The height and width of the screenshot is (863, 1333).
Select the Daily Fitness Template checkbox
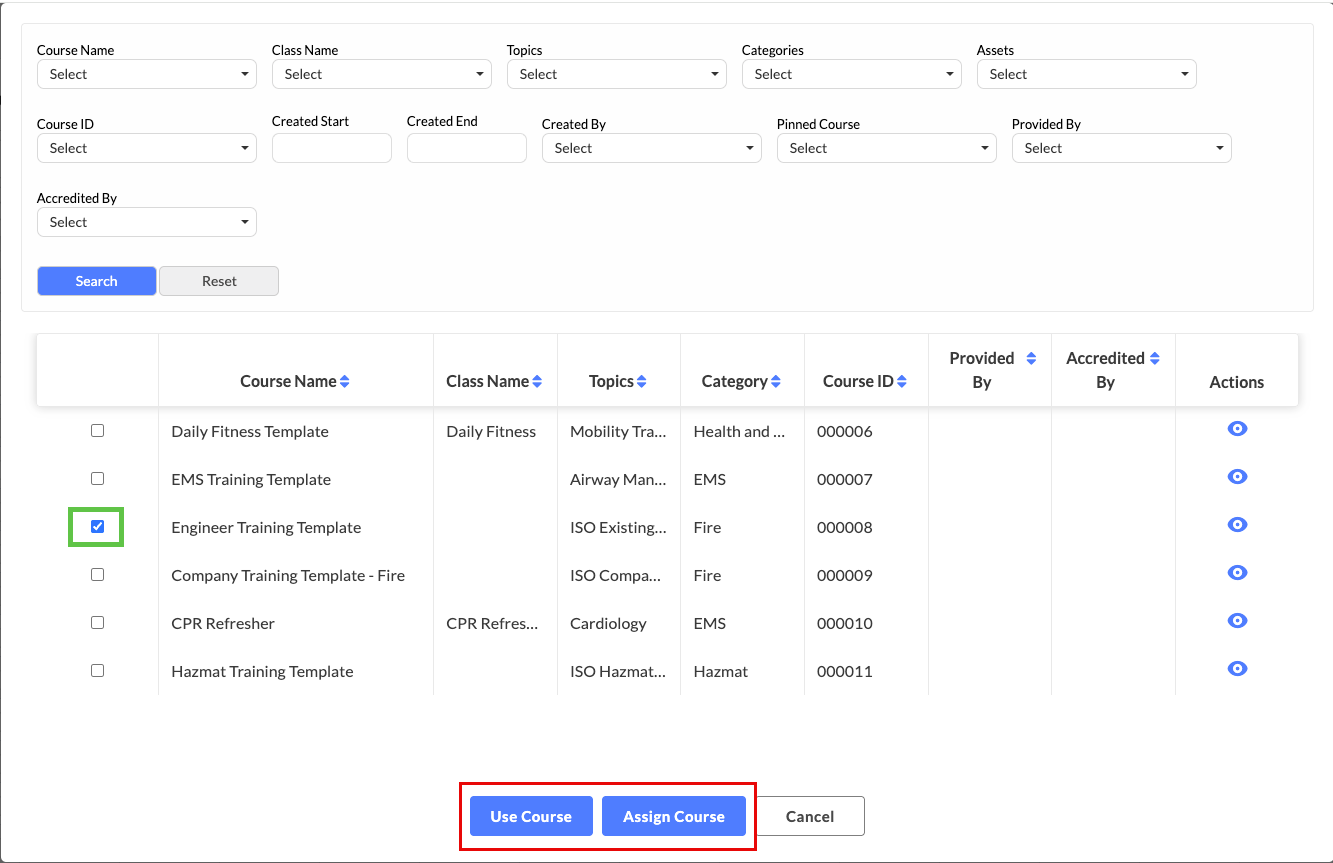tap(97, 431)
